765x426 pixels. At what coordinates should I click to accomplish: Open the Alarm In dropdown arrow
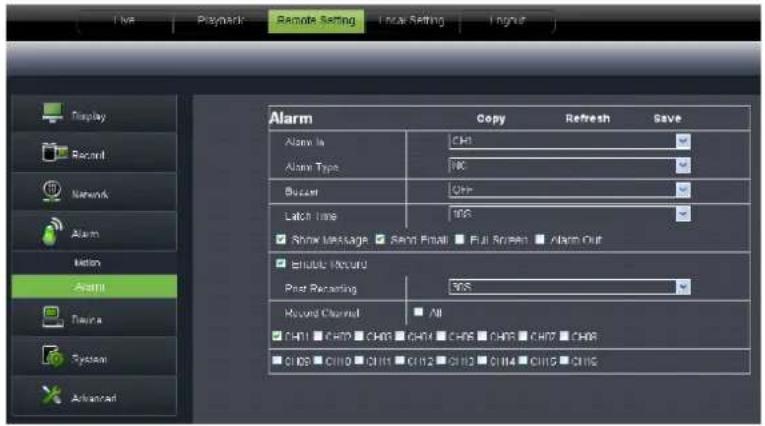(683, 142)
